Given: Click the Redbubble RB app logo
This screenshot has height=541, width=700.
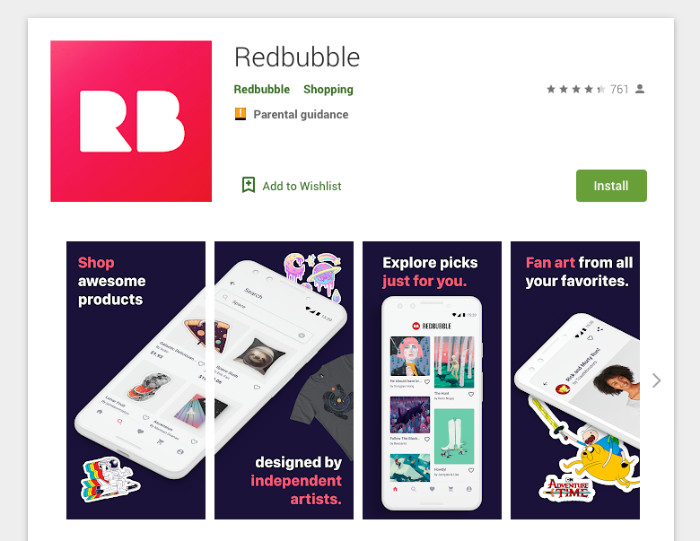Looking at the screenshot, I should point(131,121).
